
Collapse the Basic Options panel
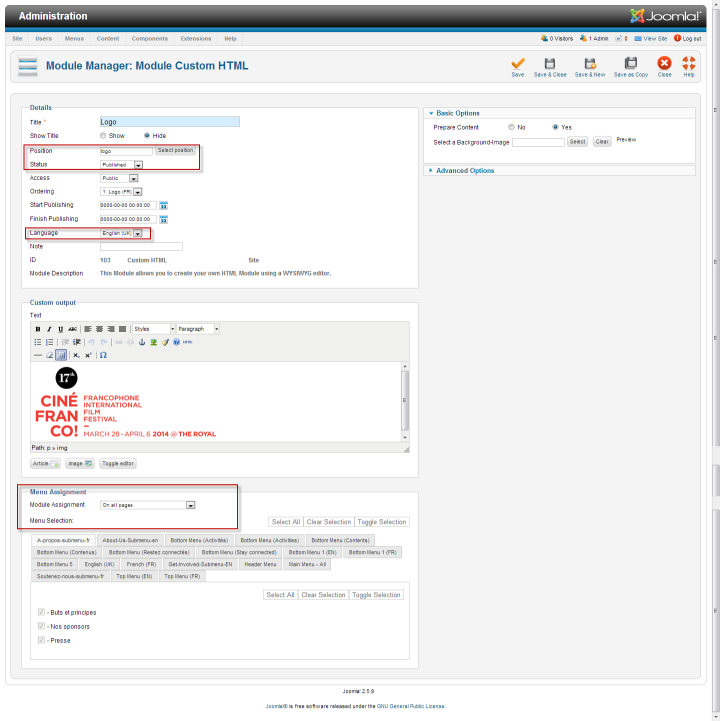[x=457, y=113]
